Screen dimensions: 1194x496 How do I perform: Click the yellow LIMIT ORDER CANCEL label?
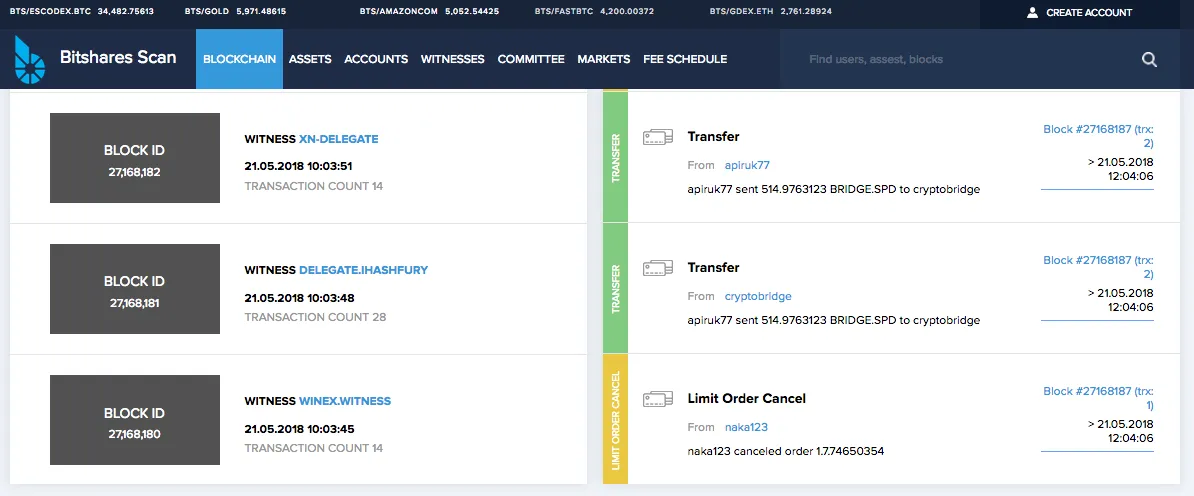[615, 419]
